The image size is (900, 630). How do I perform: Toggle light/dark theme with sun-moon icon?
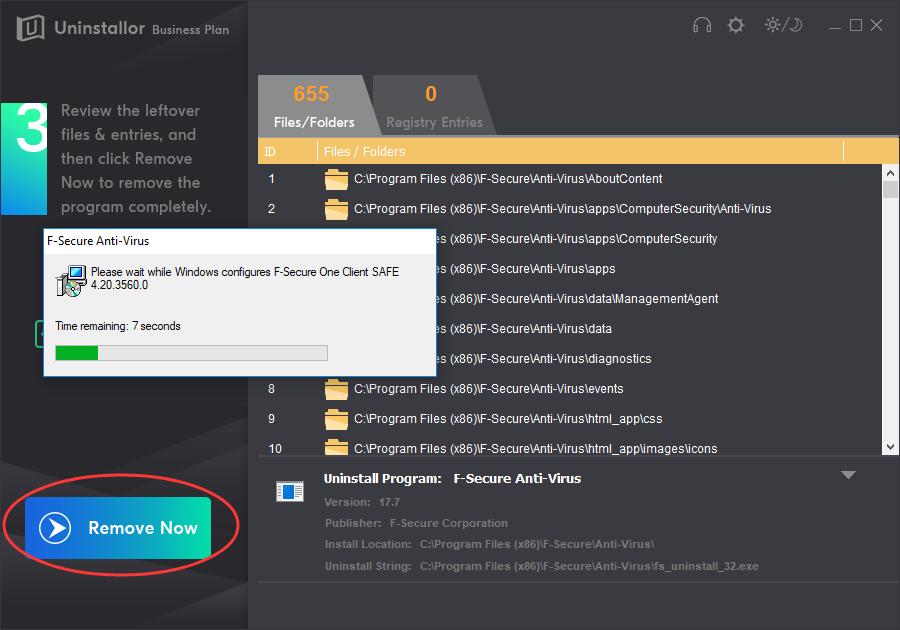pos(783,25)
